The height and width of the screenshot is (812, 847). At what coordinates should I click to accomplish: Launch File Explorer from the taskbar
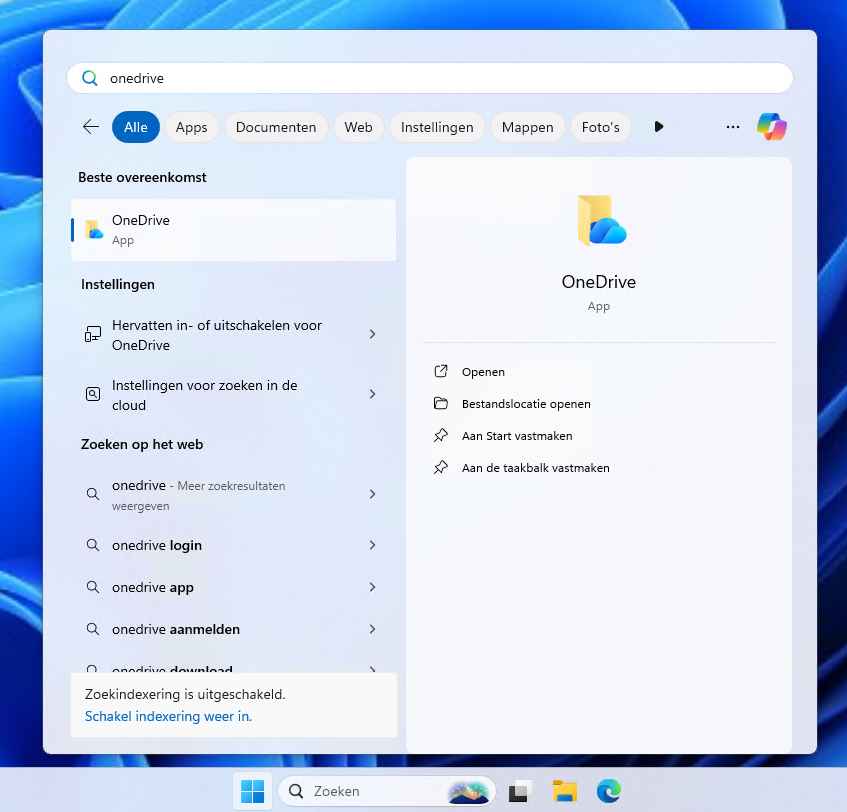(564, 791)
